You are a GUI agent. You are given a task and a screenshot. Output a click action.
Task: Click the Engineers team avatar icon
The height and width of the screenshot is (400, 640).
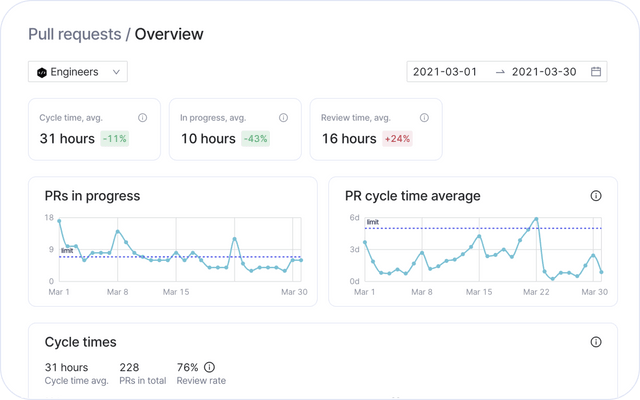point(41,72)
